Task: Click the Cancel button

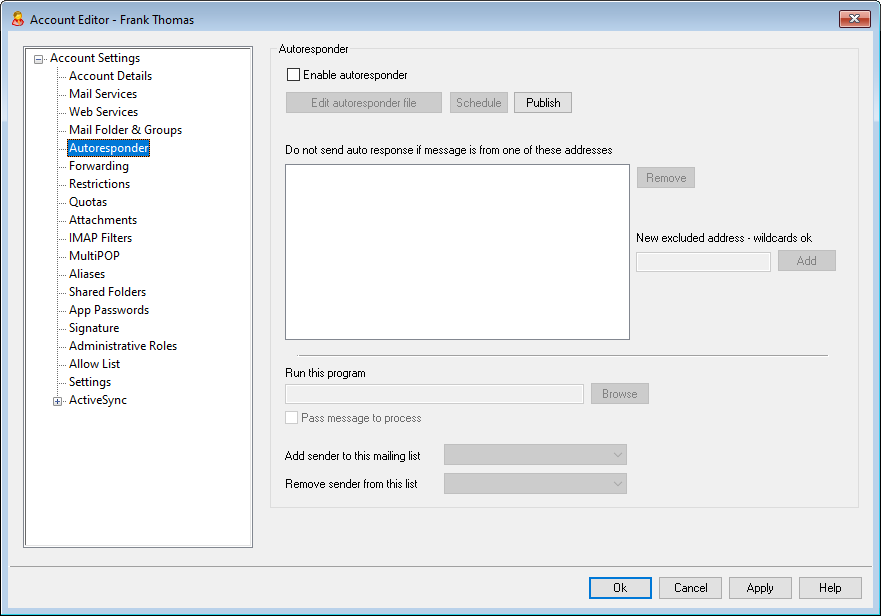Action: pyautogui.click(x=690, y=588)
